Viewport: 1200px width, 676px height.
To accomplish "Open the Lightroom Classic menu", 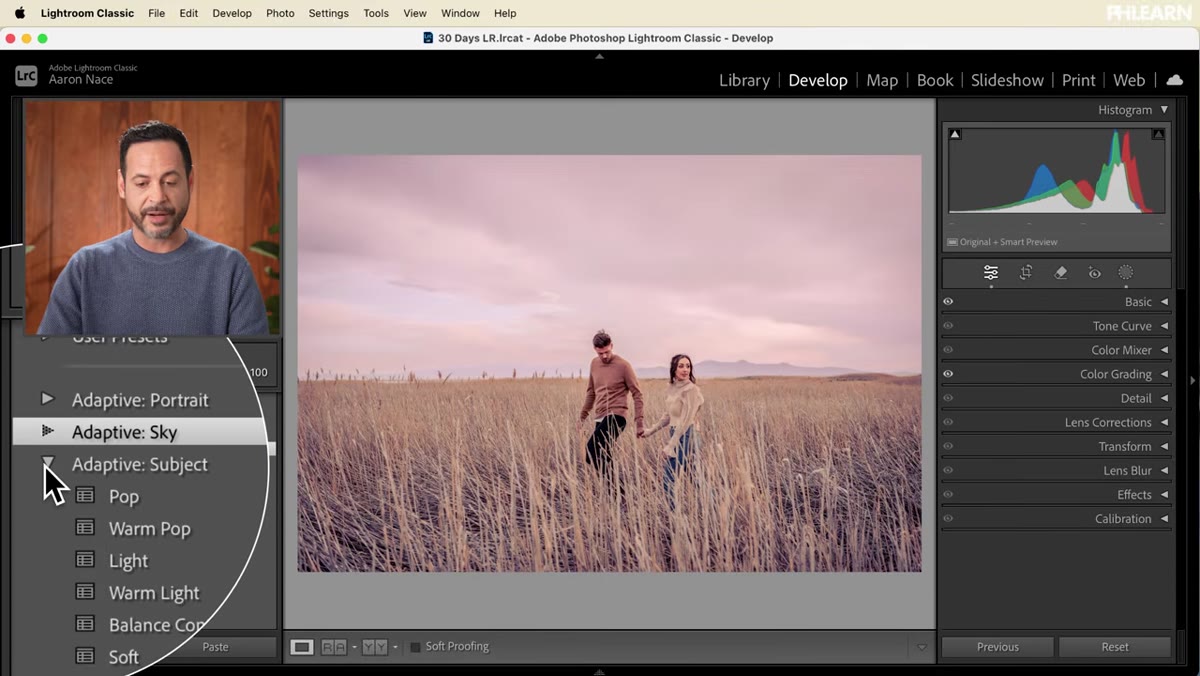I will [87, 13].
